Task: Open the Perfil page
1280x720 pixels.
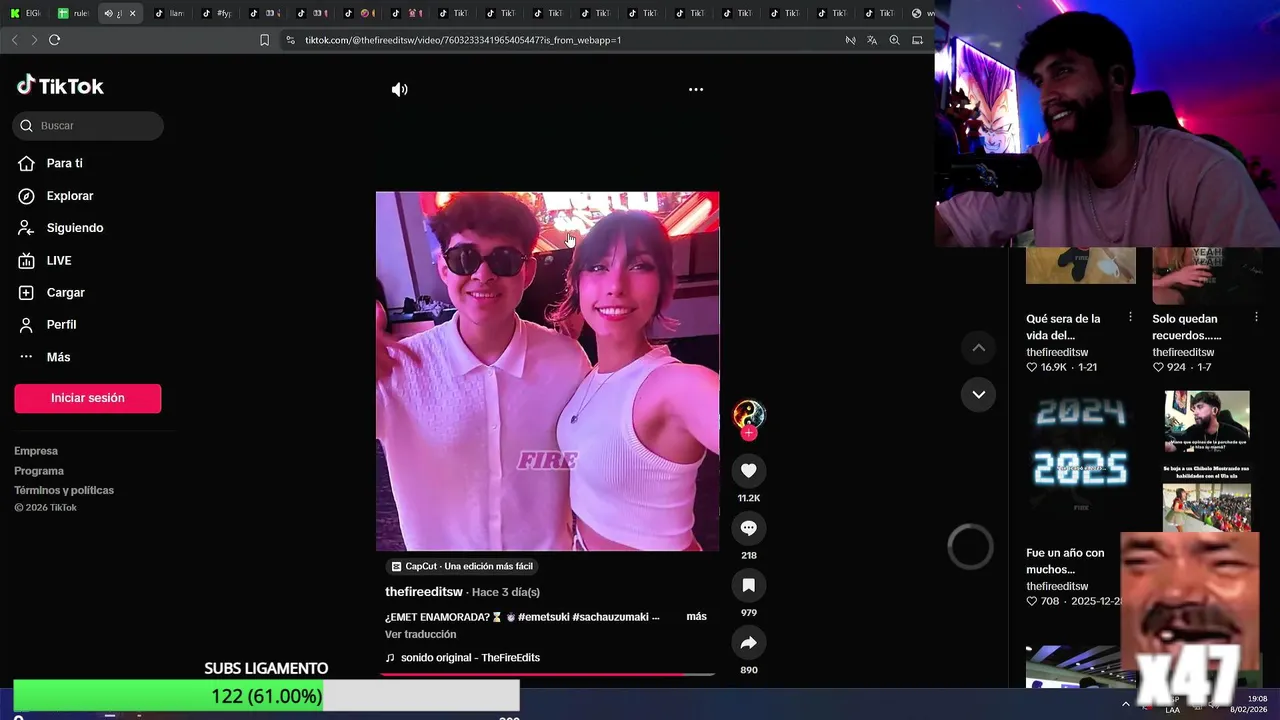Action: coord(61,324)
